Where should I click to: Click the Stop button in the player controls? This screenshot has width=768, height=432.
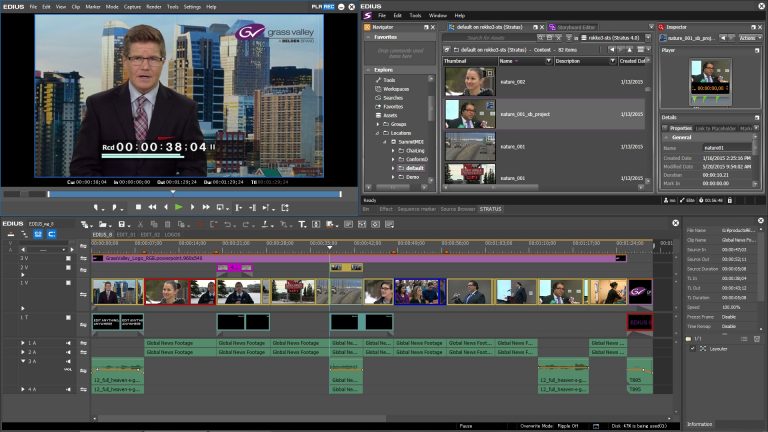pyautogui.click(x=138, y=207)
